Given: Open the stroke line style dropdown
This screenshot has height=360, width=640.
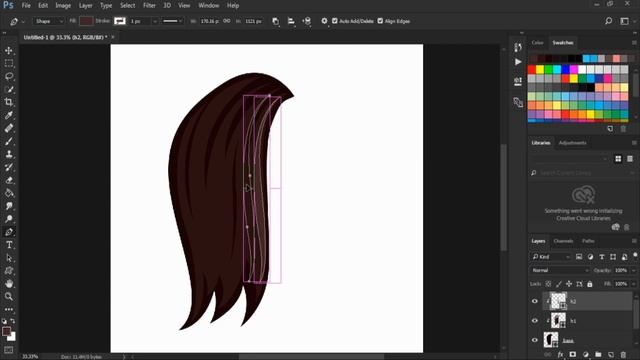Looking at the screenshot, I should point(172,21).
